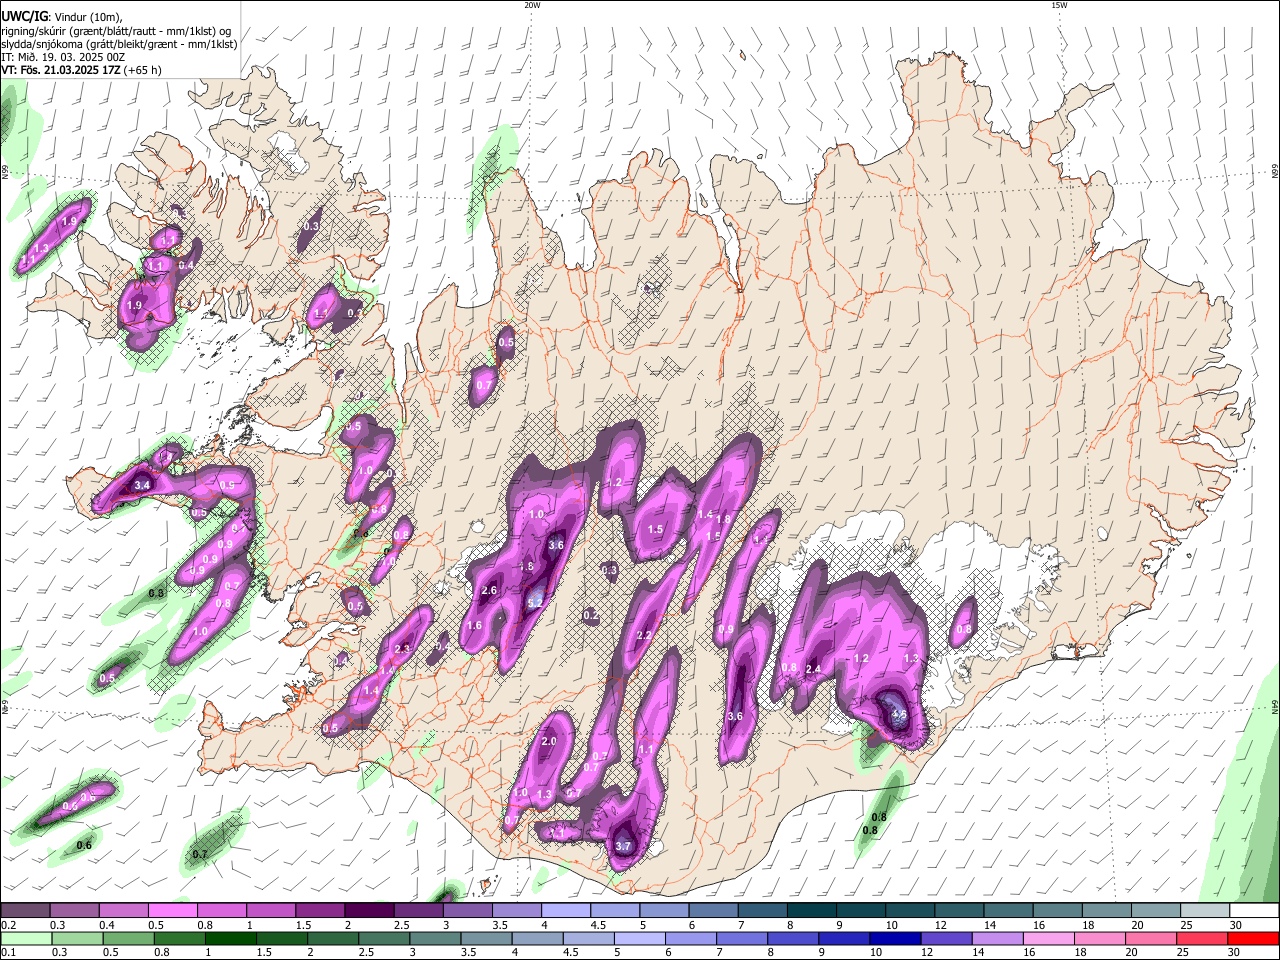Viewport: 1280px width, 960px height.
Task: Click the VT: Fös. 21.03.2025 17Z (+65 h) line
Action: click(x=82, y=70)
